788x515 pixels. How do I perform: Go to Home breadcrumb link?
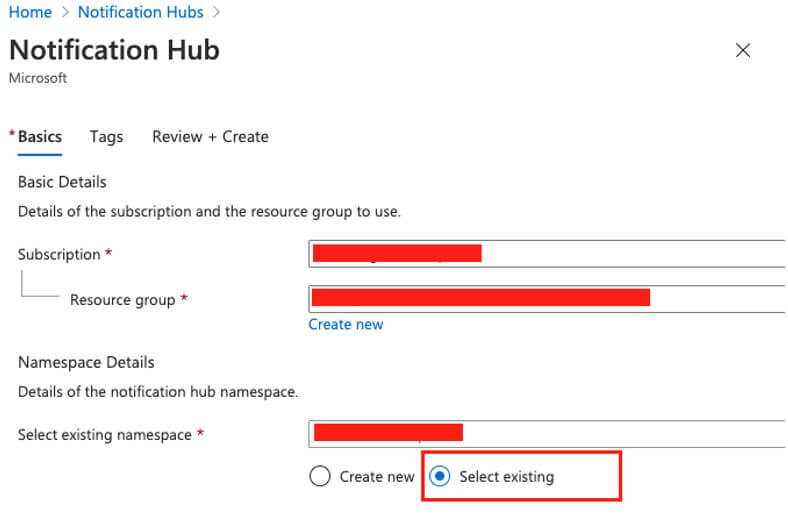[29, 13]
